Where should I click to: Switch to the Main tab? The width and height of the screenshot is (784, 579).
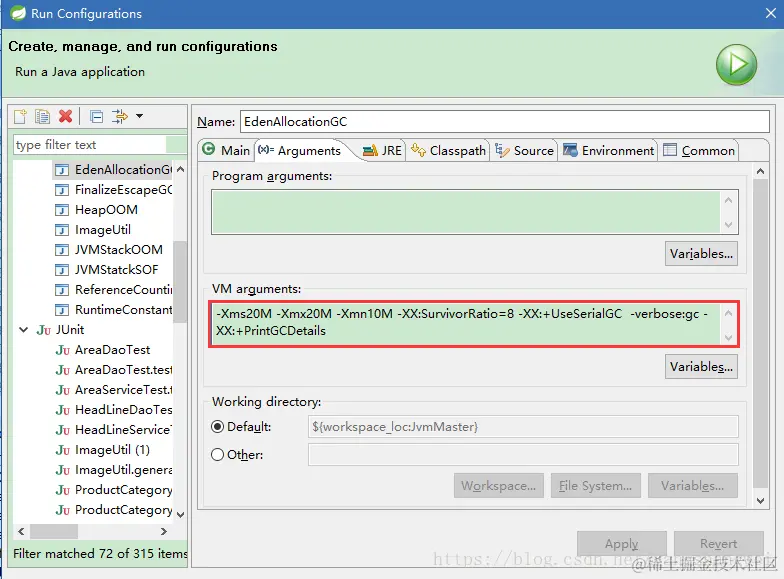[226, 150]
